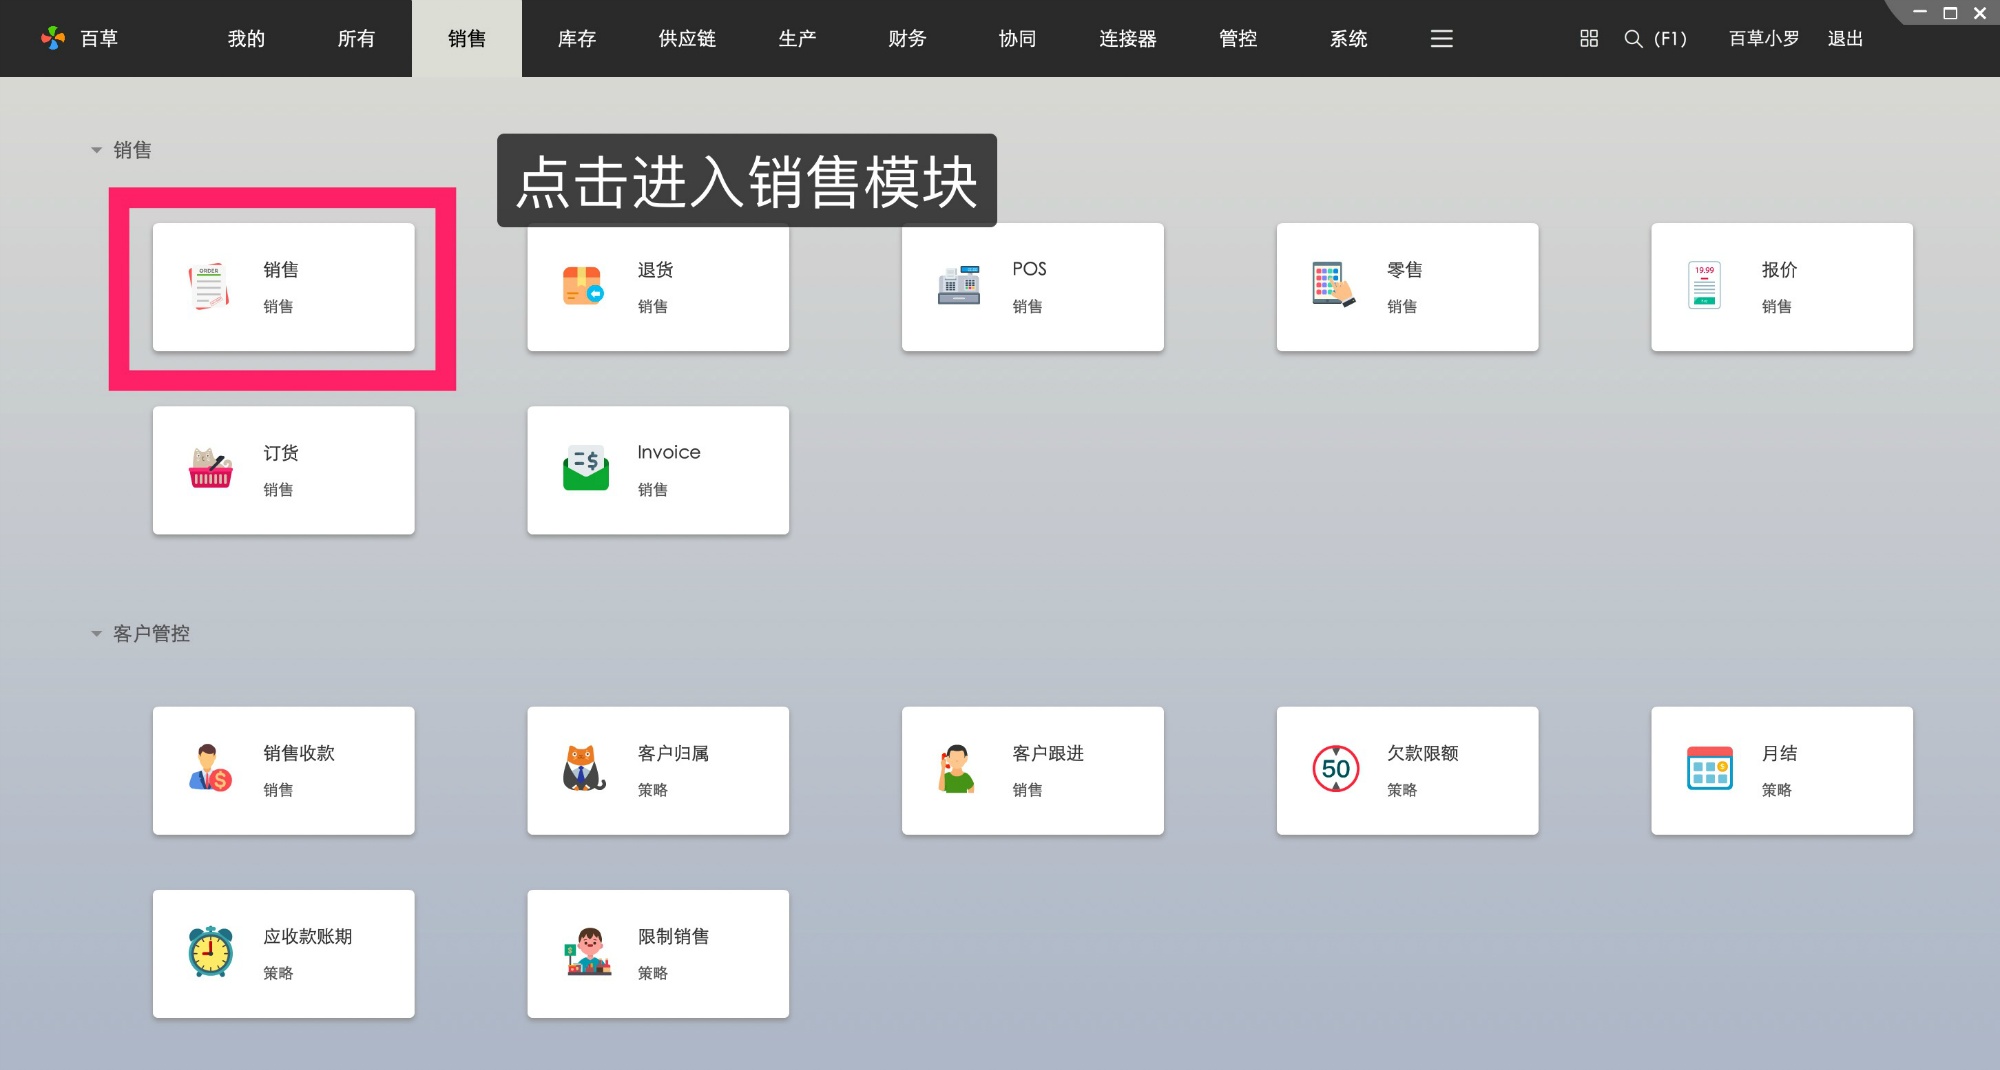Open the 销售收款 sales collection module
Viewport: 2000px width, 1070px height.
[283, 770]
